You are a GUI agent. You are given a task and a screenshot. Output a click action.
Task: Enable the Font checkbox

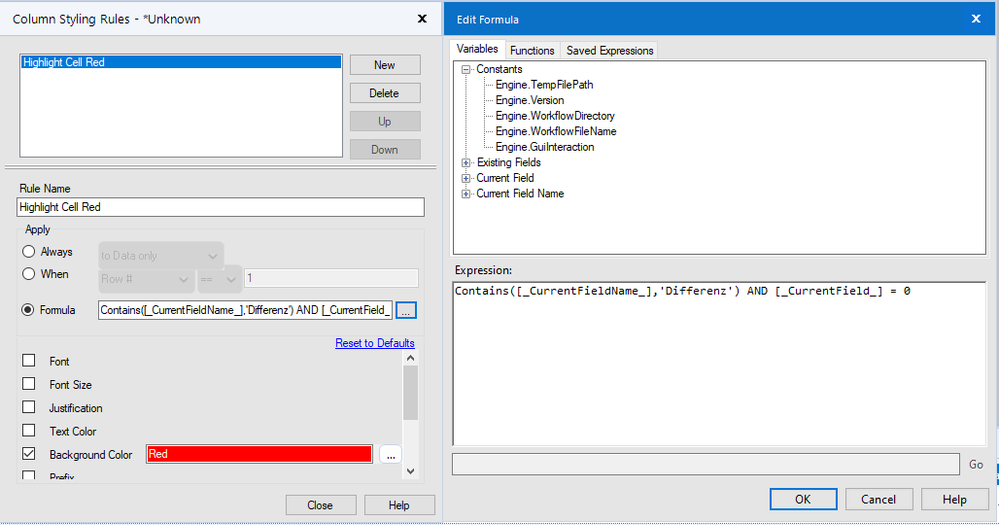(29, 361)
